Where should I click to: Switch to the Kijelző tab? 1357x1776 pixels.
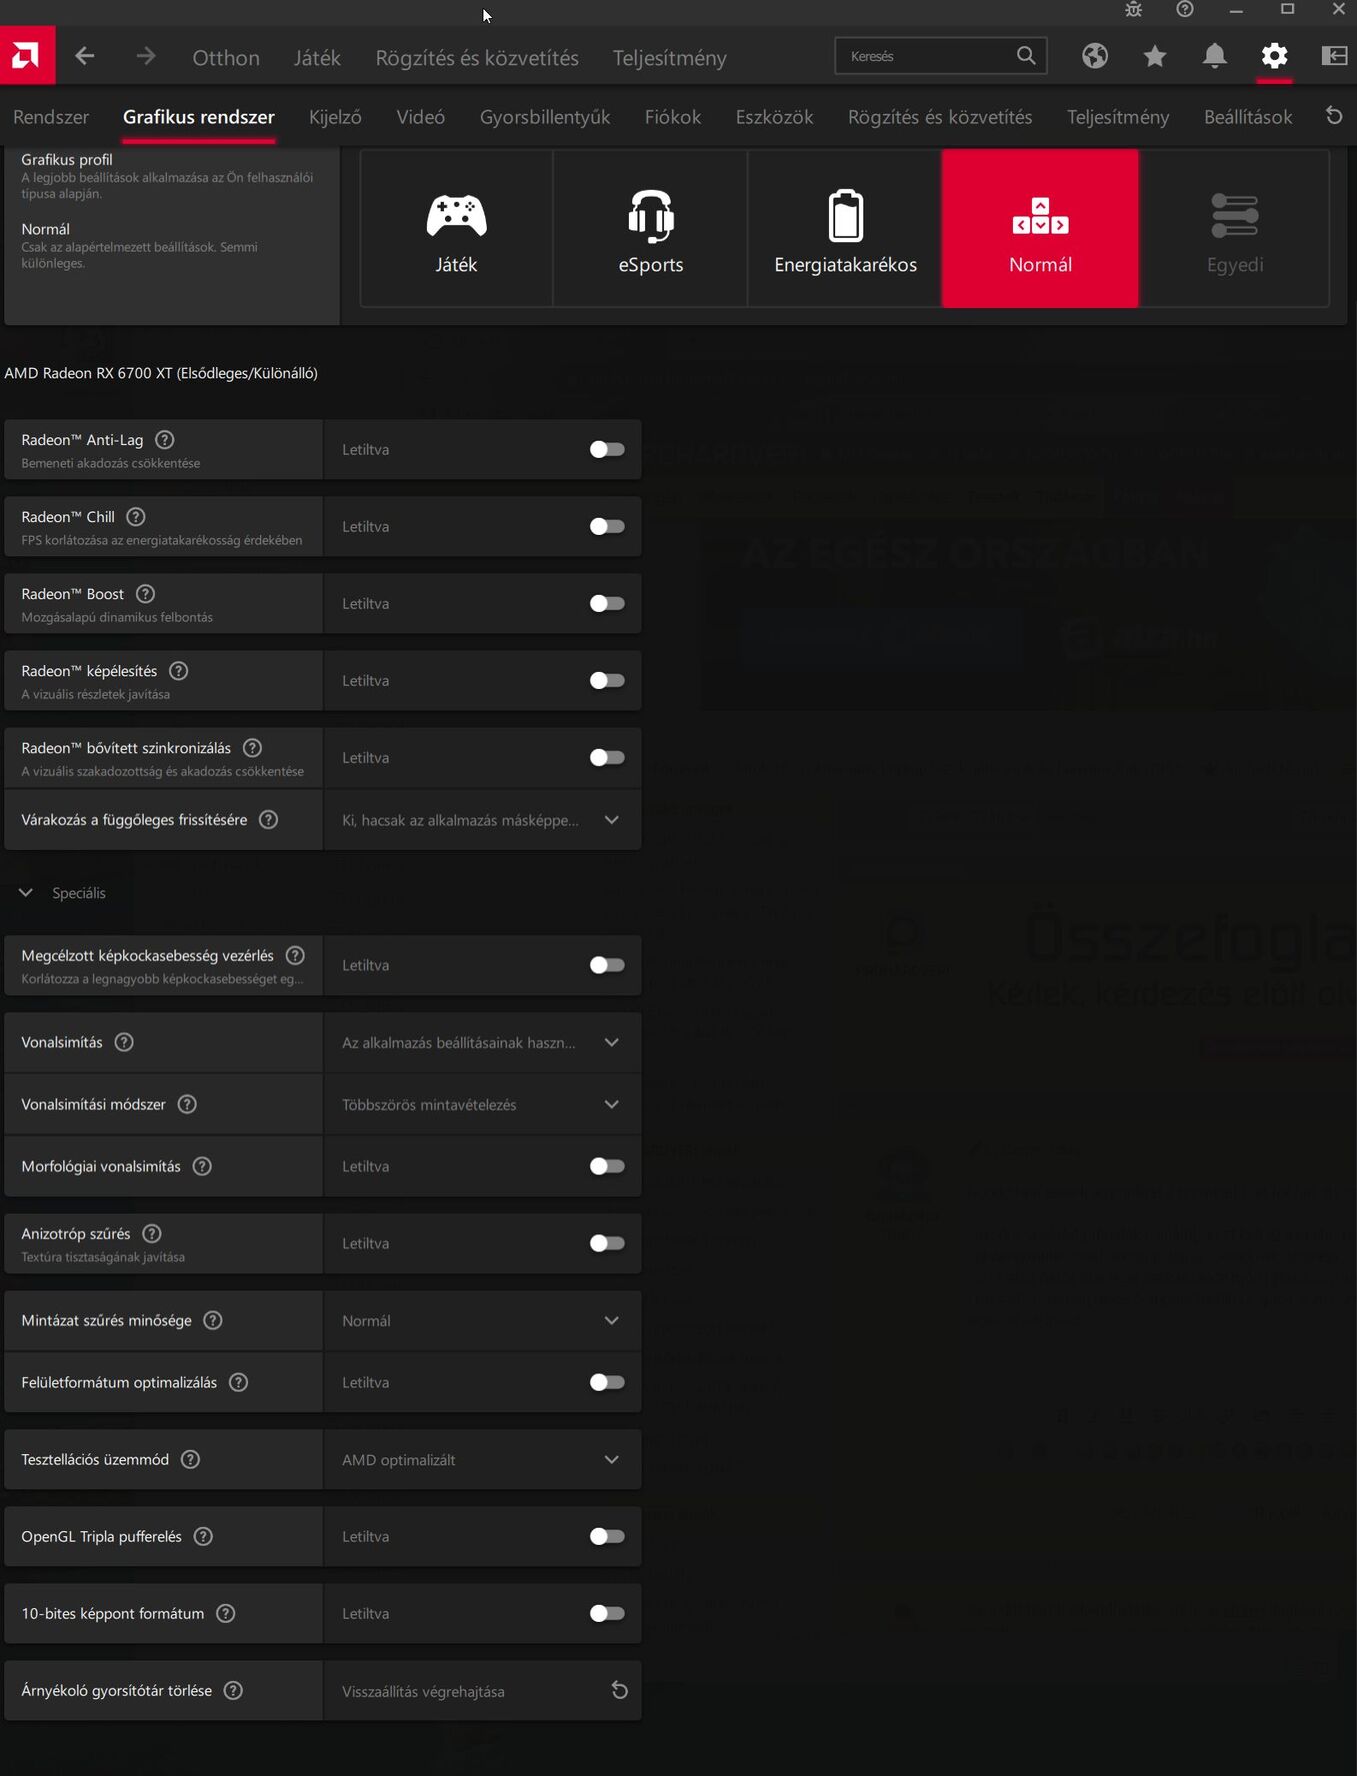coord(335,117)
